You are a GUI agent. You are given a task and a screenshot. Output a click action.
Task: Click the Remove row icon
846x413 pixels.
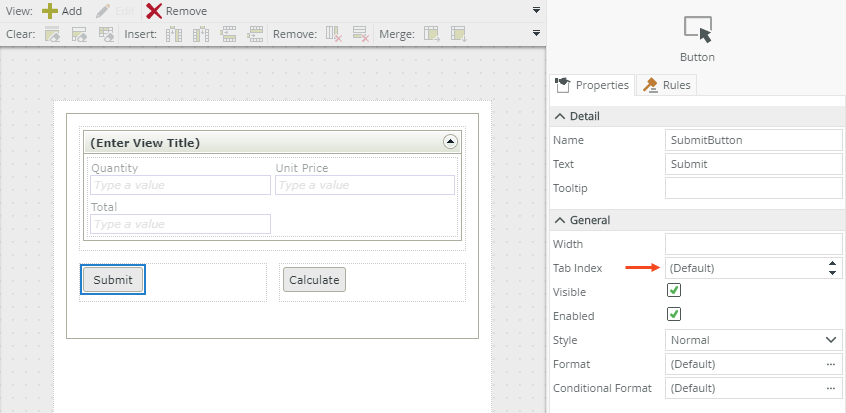pos(361,34)
